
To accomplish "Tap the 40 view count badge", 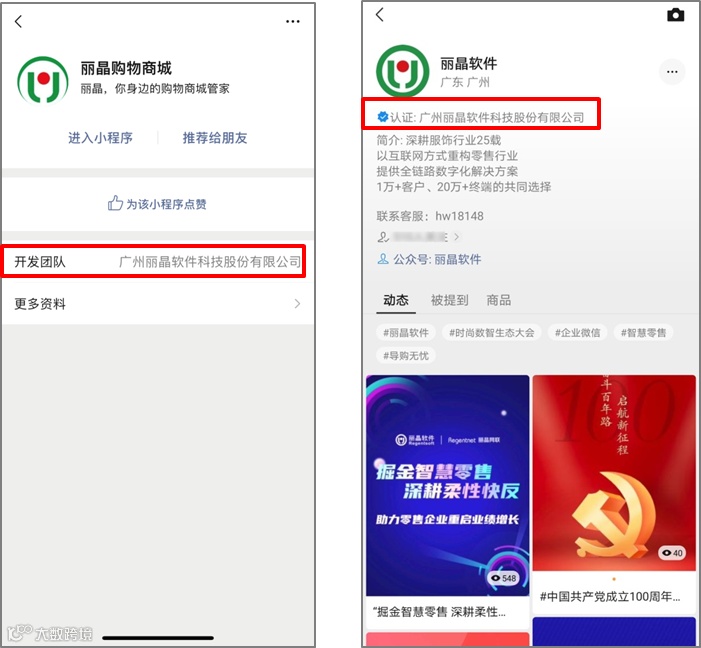I will tap(672, 553).
